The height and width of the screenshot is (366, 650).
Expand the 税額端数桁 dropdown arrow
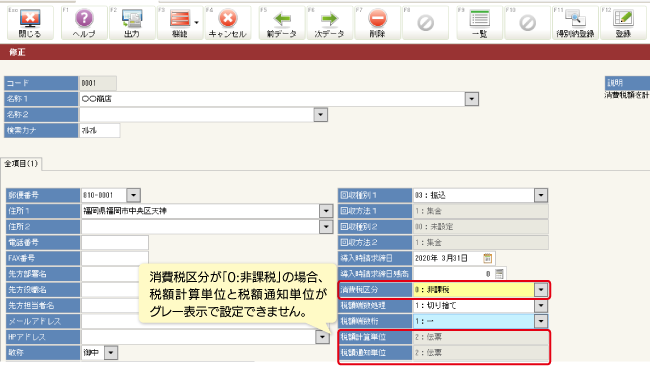(x=541, y=321)
